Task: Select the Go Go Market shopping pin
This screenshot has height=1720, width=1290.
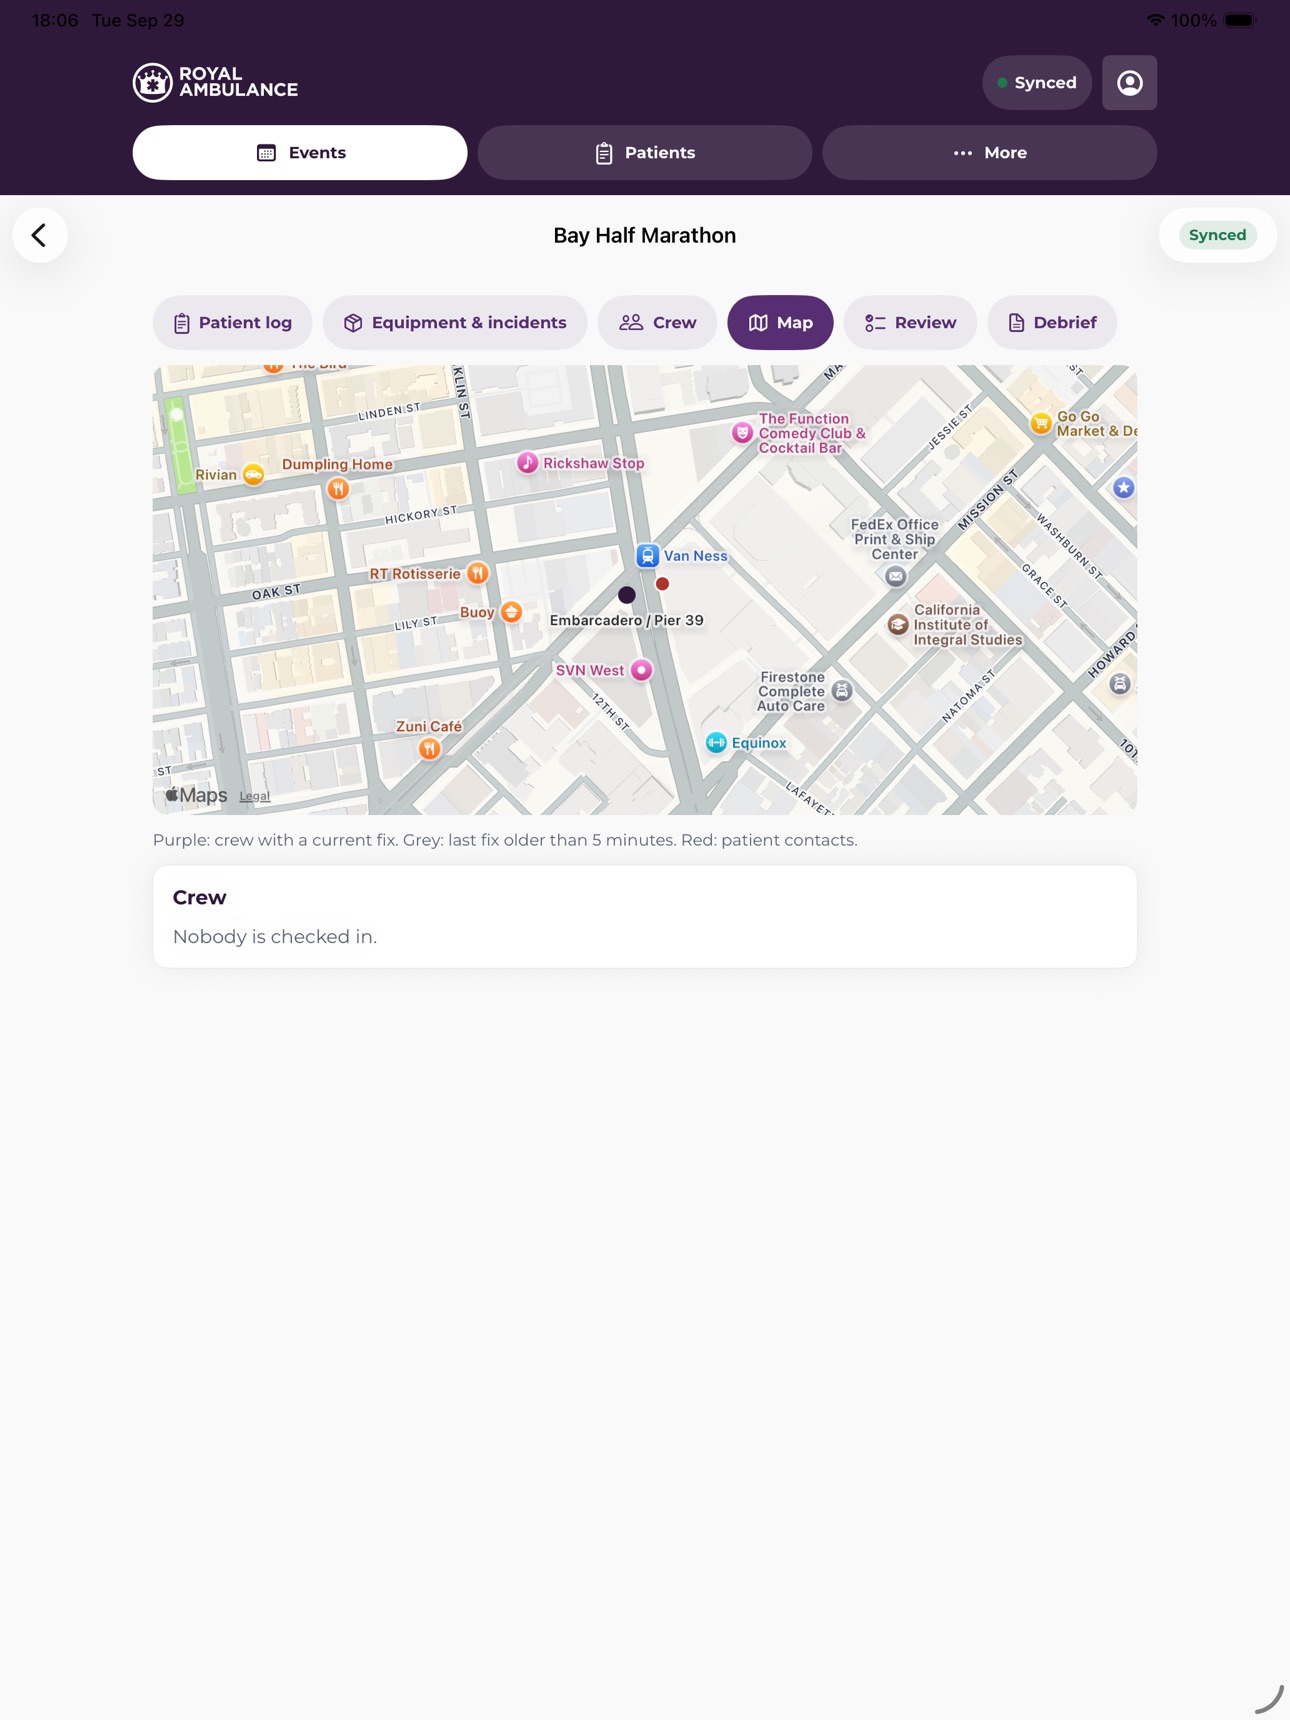Action: click(1041, 423)
